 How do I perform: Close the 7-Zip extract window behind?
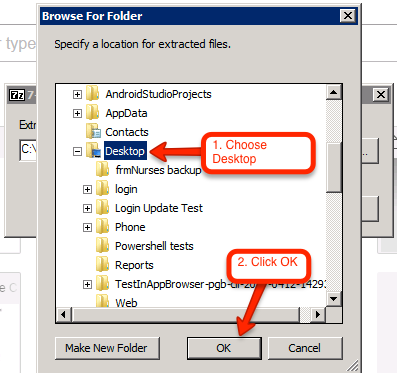(381, 95)
